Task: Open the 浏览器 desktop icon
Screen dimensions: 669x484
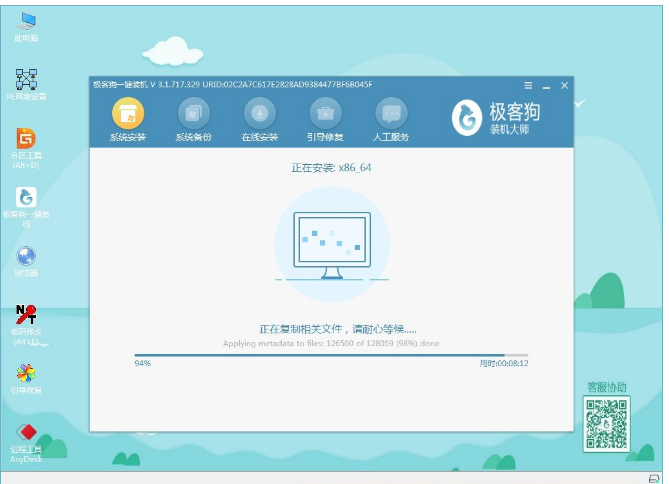Action: click(26, 257)
